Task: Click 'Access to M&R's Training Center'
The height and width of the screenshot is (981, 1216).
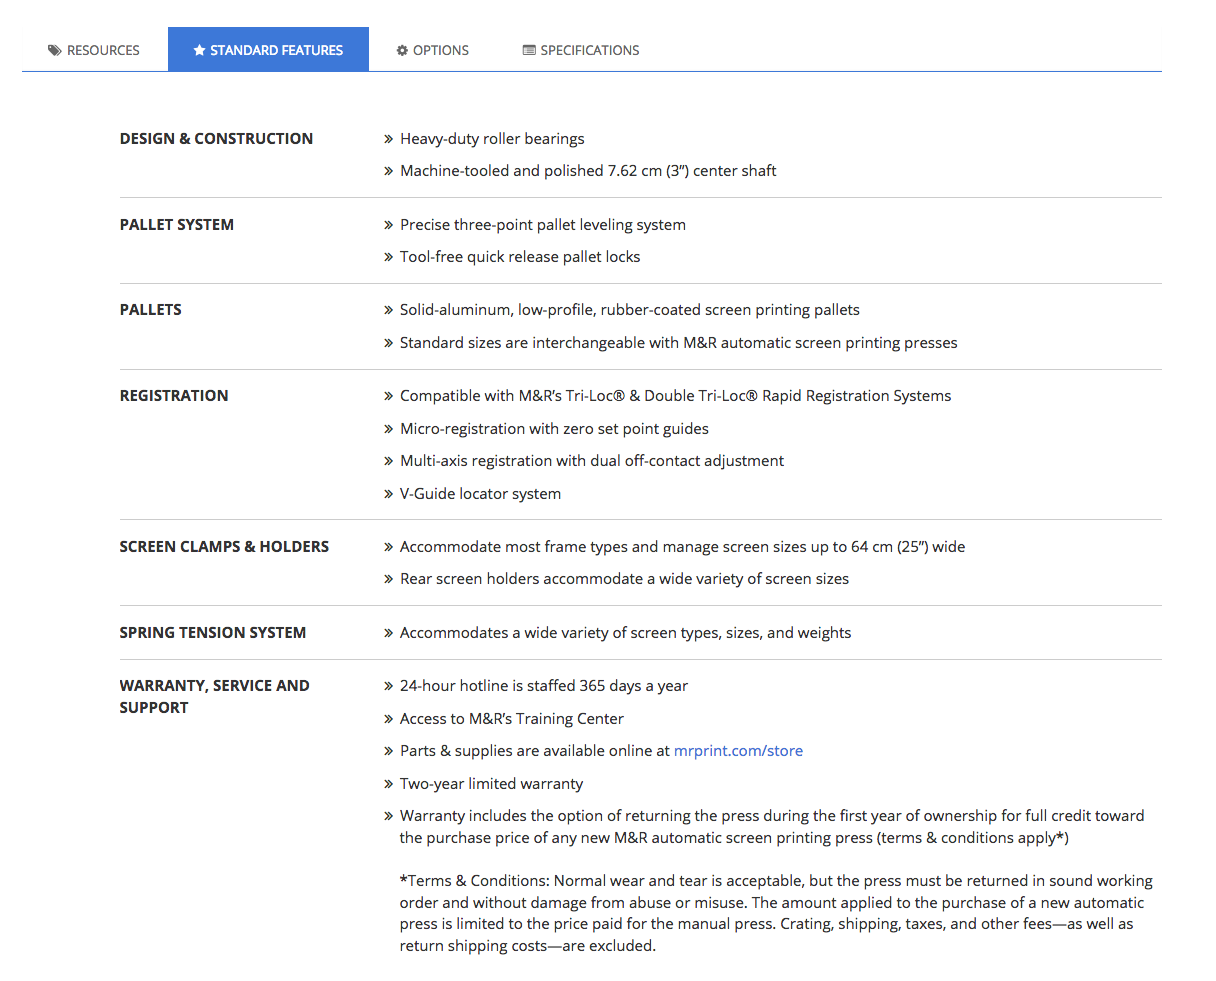Action: click(512, 719)
